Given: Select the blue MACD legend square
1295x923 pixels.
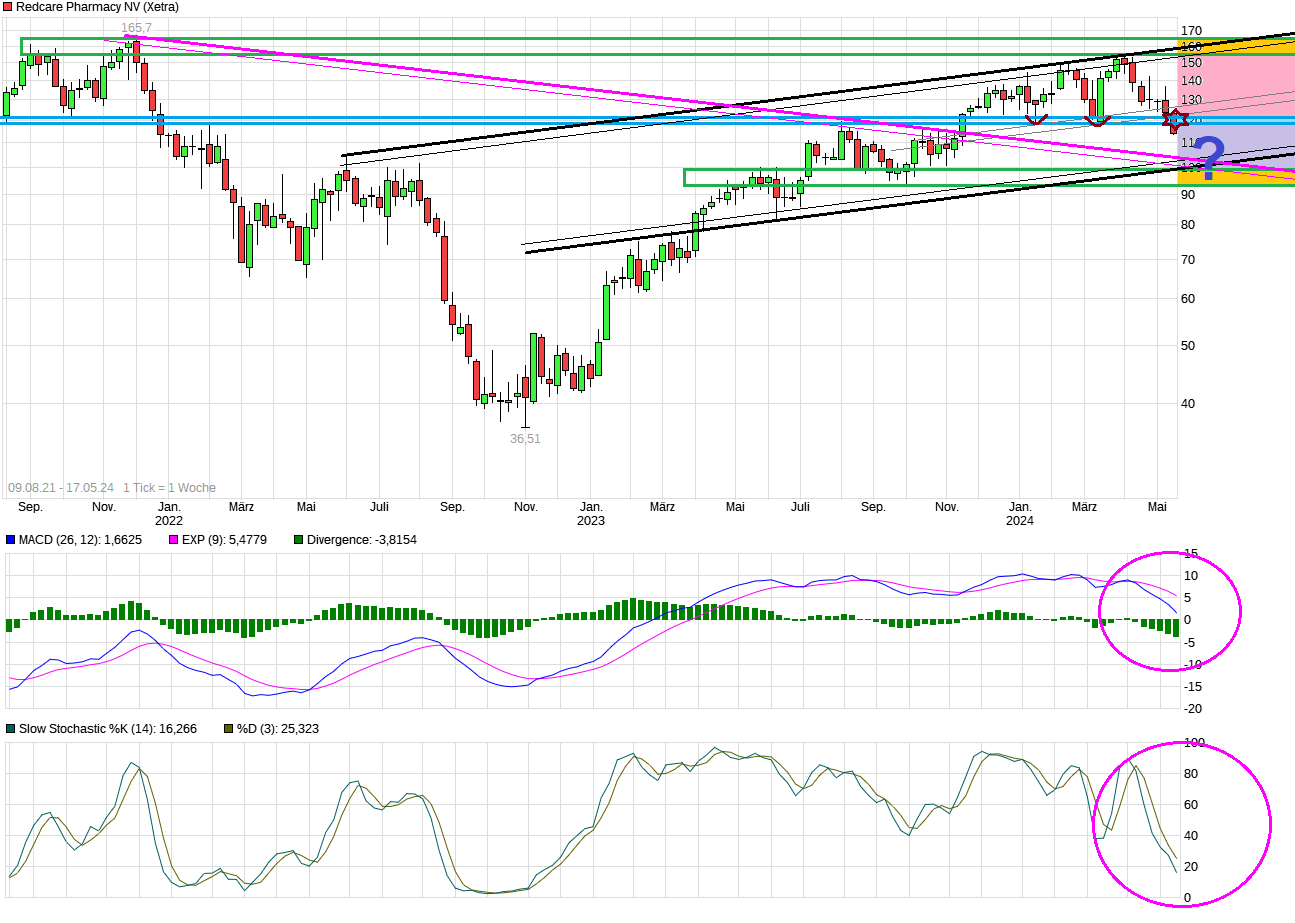Looking at the screenshot, I should pos(10,540).
